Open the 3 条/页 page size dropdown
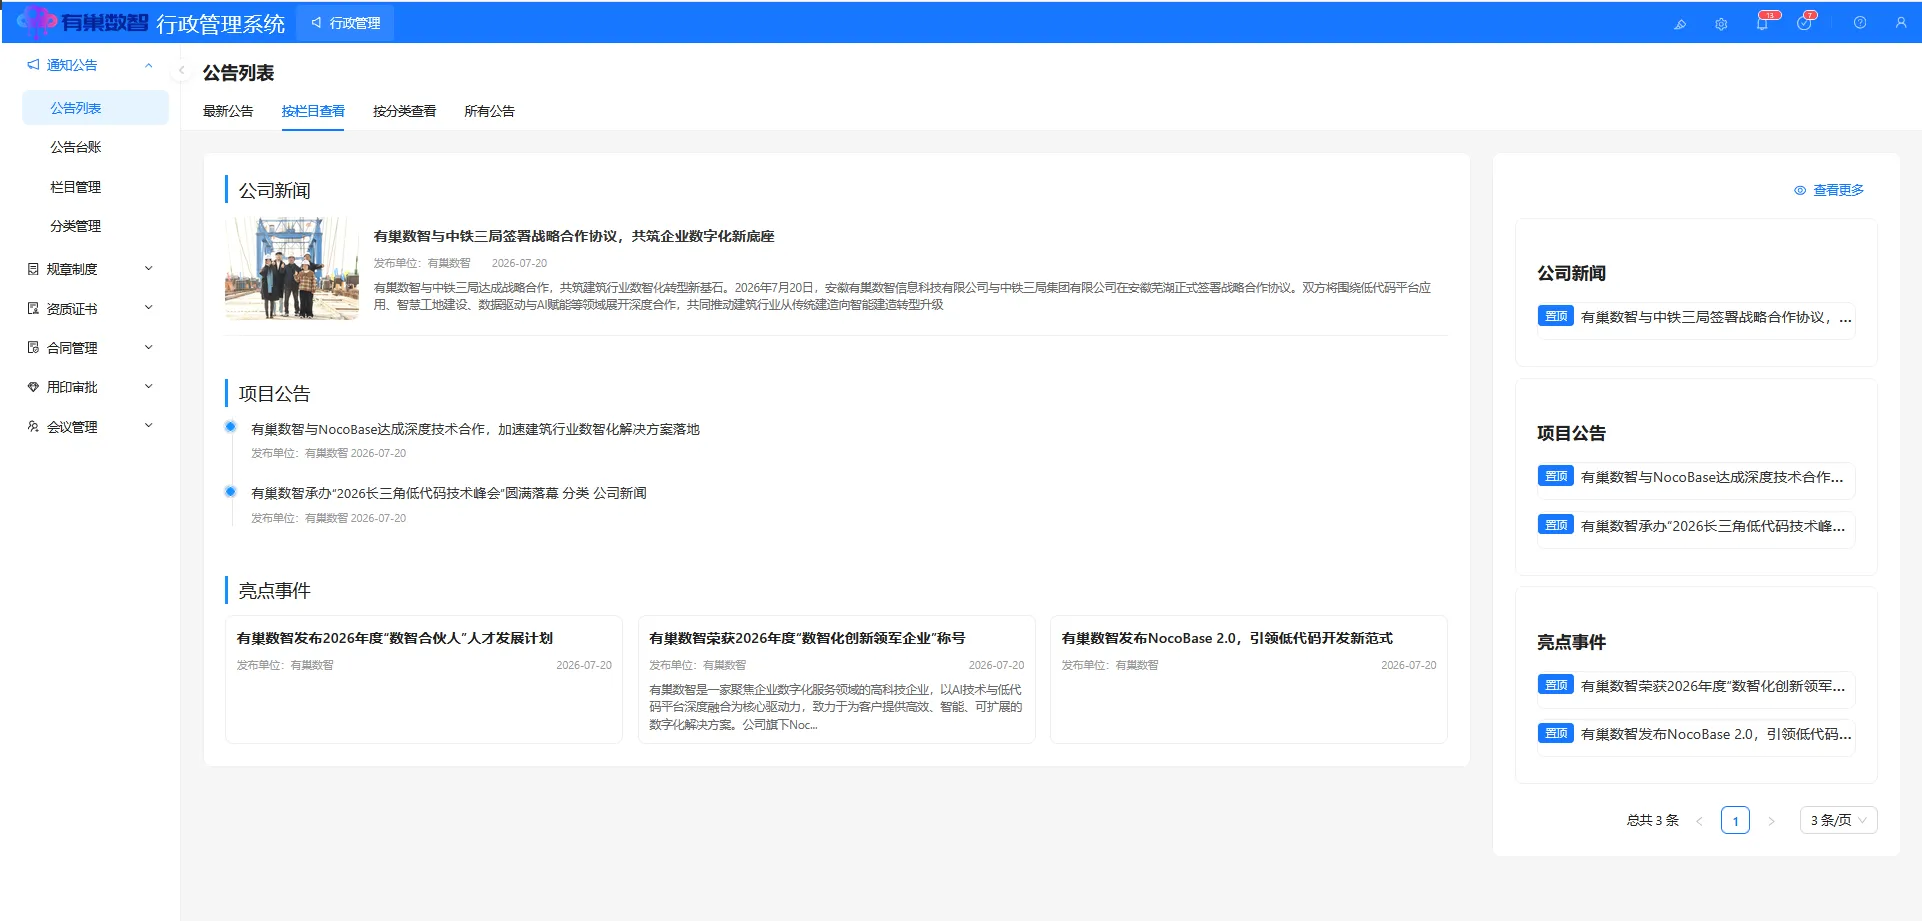 tap(1838, 820)
